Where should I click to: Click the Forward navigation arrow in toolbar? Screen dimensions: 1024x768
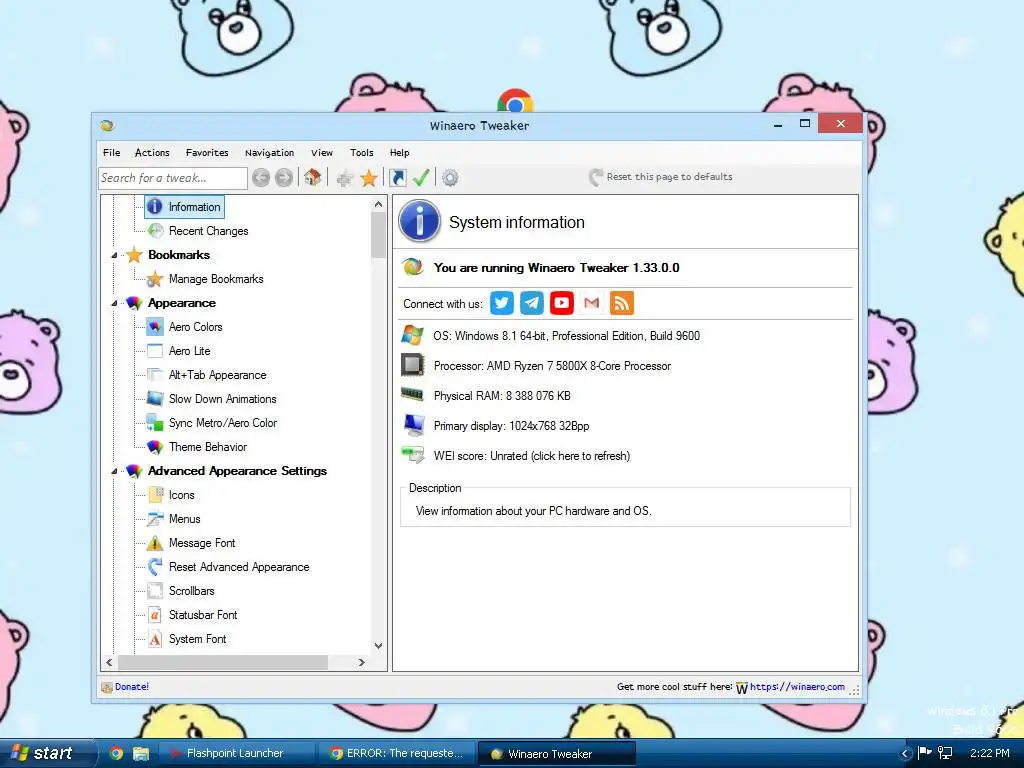click(283, 178)
